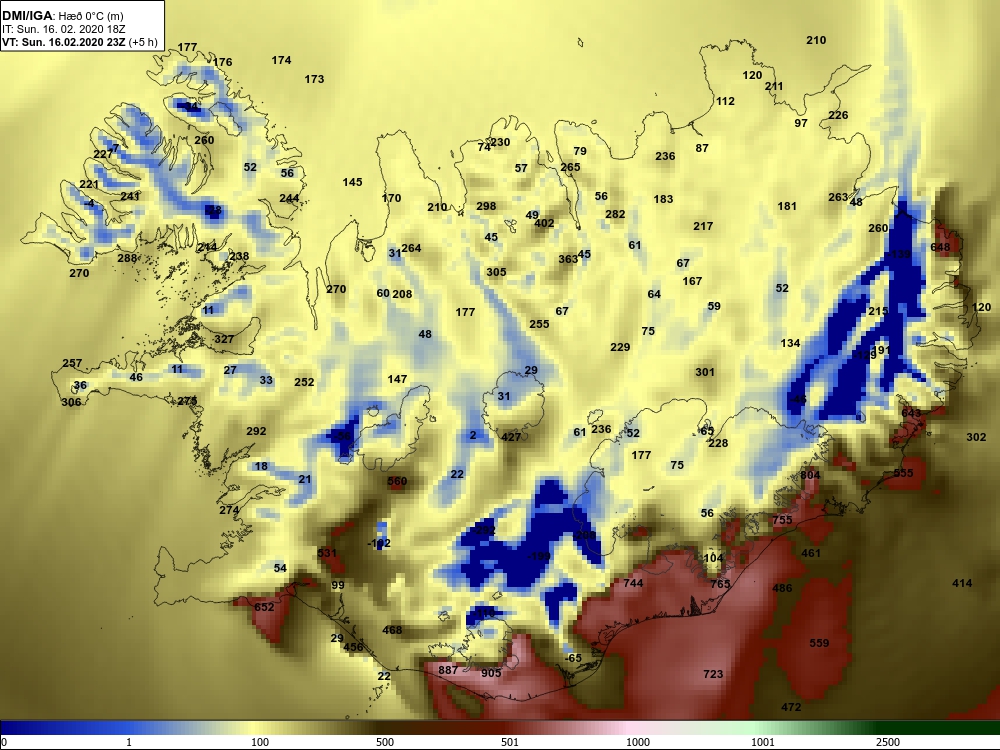Click the map value '265'
The image size is (1000, 750).
(570, 168)
